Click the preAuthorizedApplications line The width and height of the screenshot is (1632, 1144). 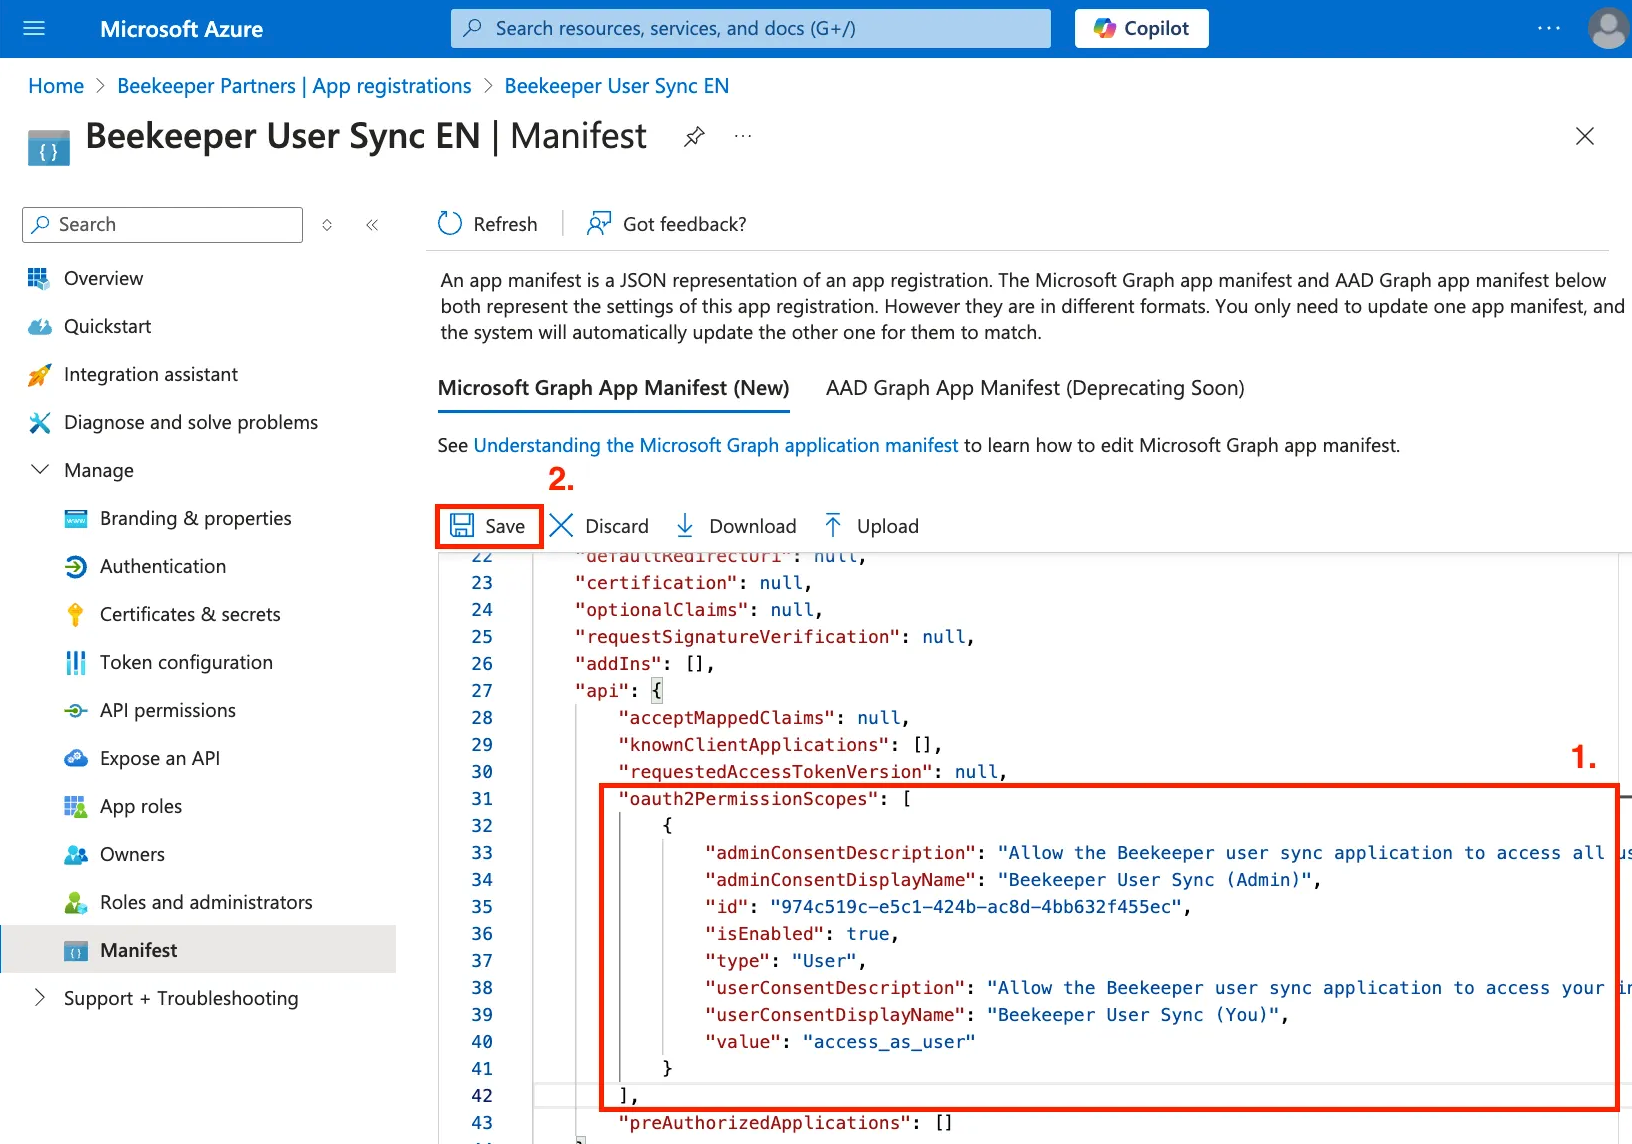[x=785, y=1122]
